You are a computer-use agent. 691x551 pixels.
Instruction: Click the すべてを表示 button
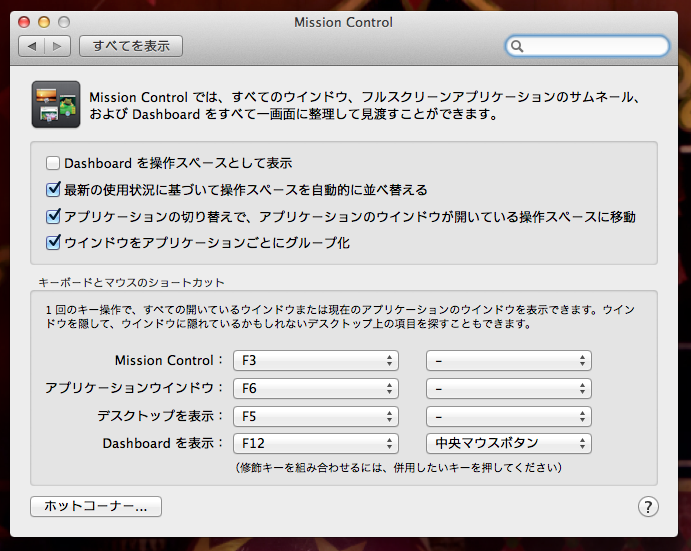pos(131,46)
